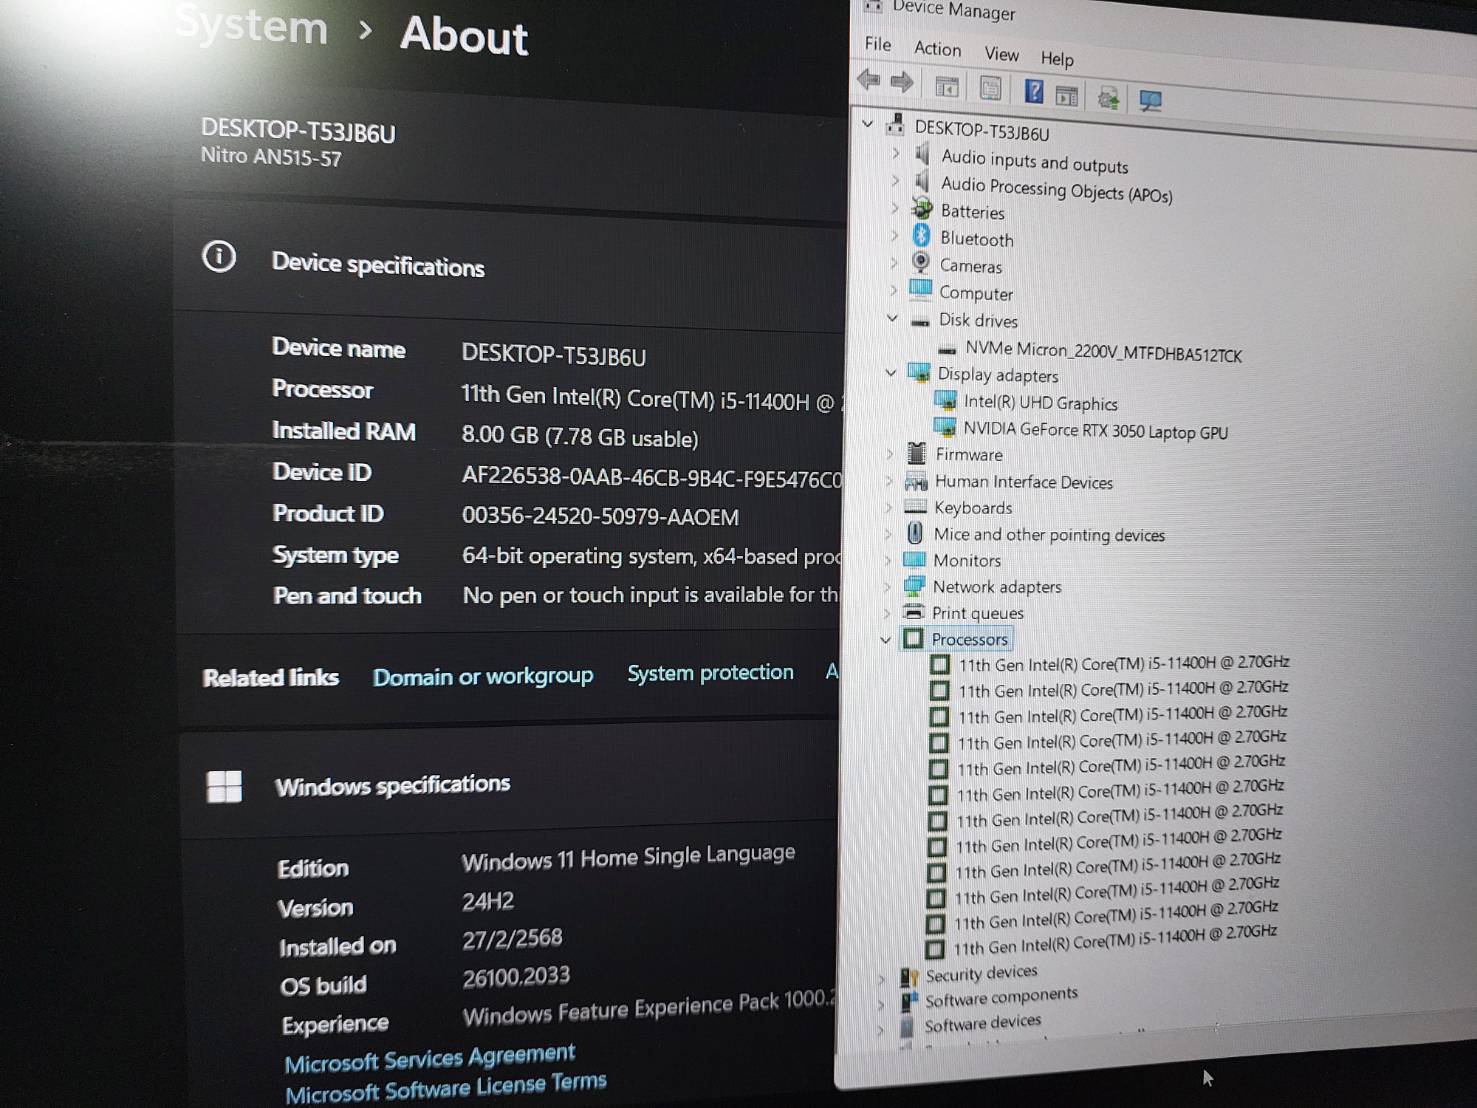Go back to System in breadcrumb
The width and height of the screenshot is (1477, 1108).
pyautogui.click(x=252, y=26)
